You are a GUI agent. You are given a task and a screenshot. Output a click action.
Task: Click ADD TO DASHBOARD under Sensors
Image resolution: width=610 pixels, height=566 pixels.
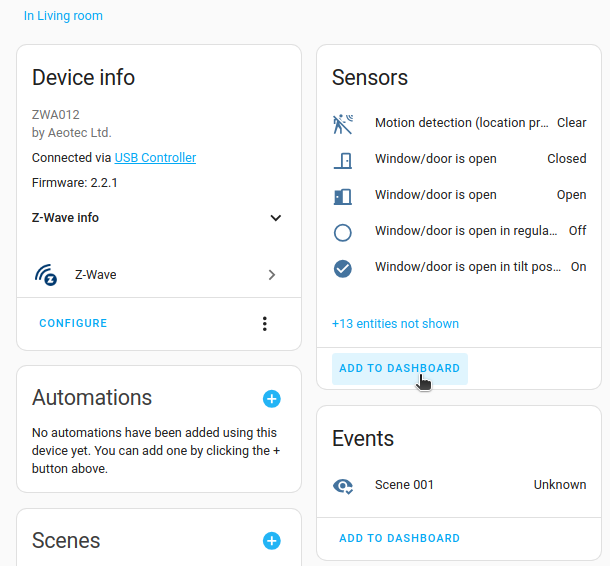click(399, 368)
